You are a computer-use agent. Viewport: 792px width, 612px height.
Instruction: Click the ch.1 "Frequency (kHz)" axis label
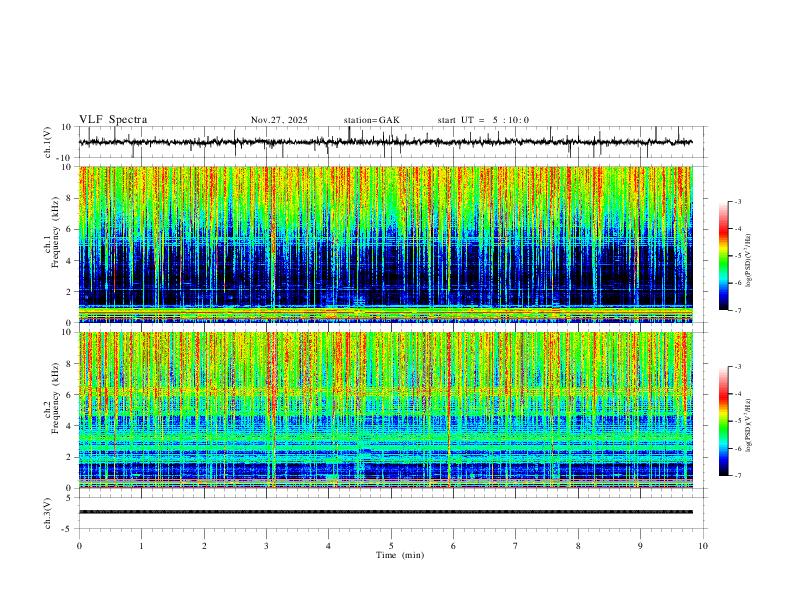55,232
